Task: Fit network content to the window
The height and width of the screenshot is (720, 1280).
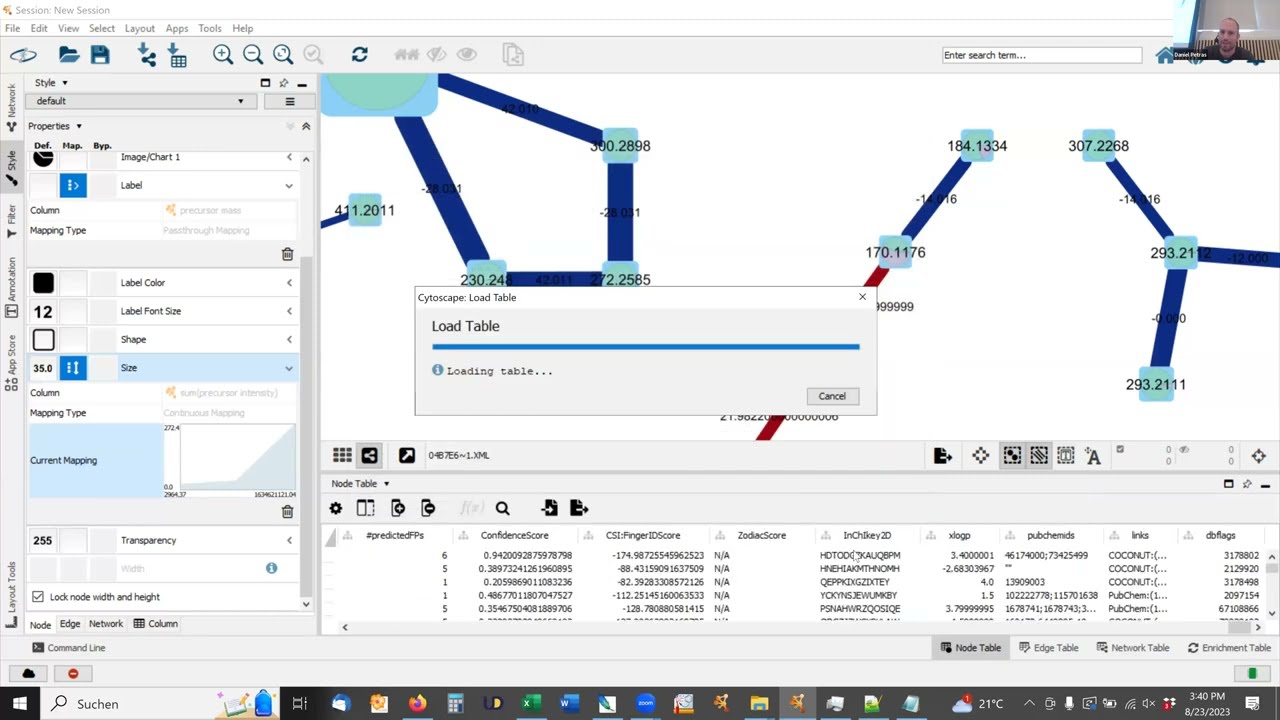Action: pos(283,55)
